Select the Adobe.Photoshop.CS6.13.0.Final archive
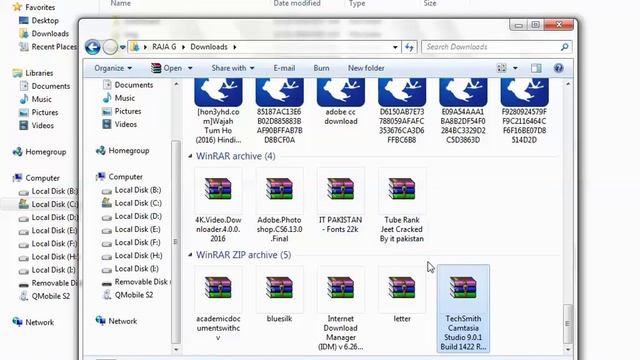The image size is (640, 360). [x=279, y=205]
